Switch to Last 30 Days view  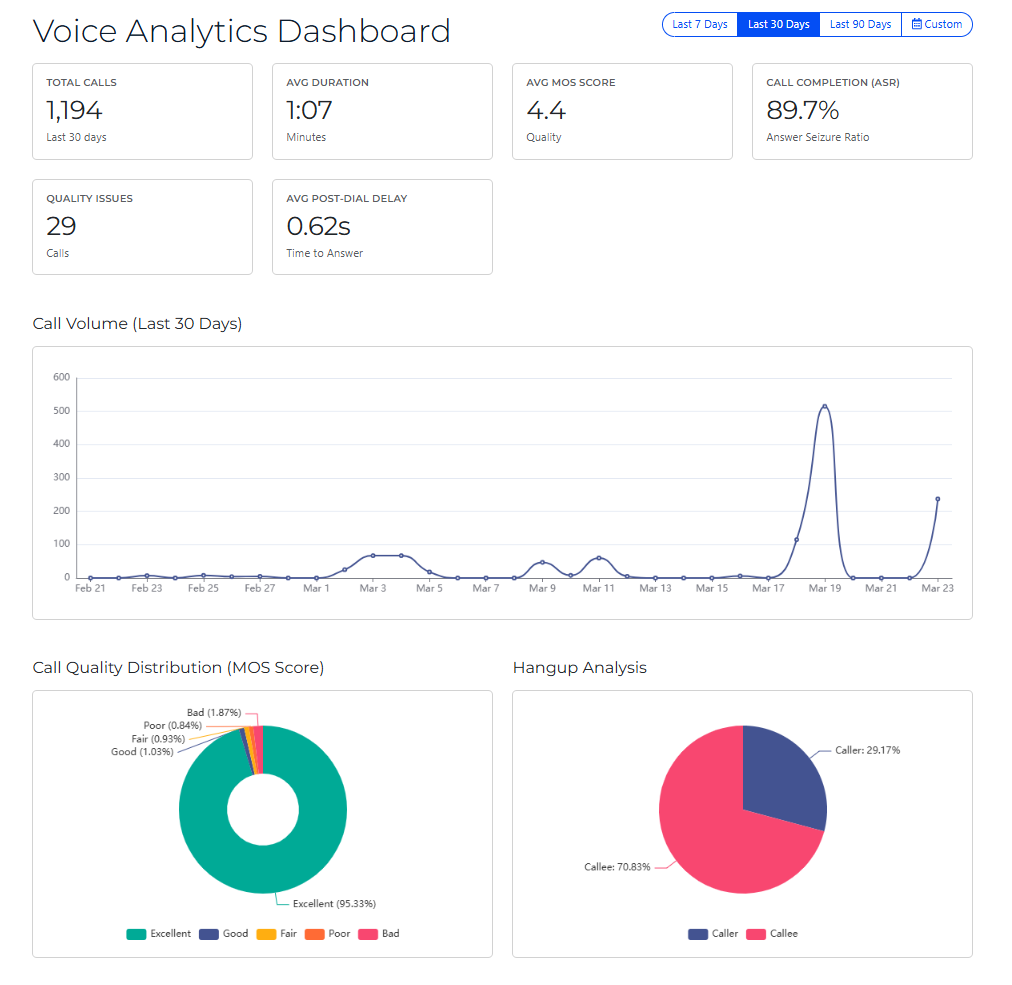(x=778, y=24)
